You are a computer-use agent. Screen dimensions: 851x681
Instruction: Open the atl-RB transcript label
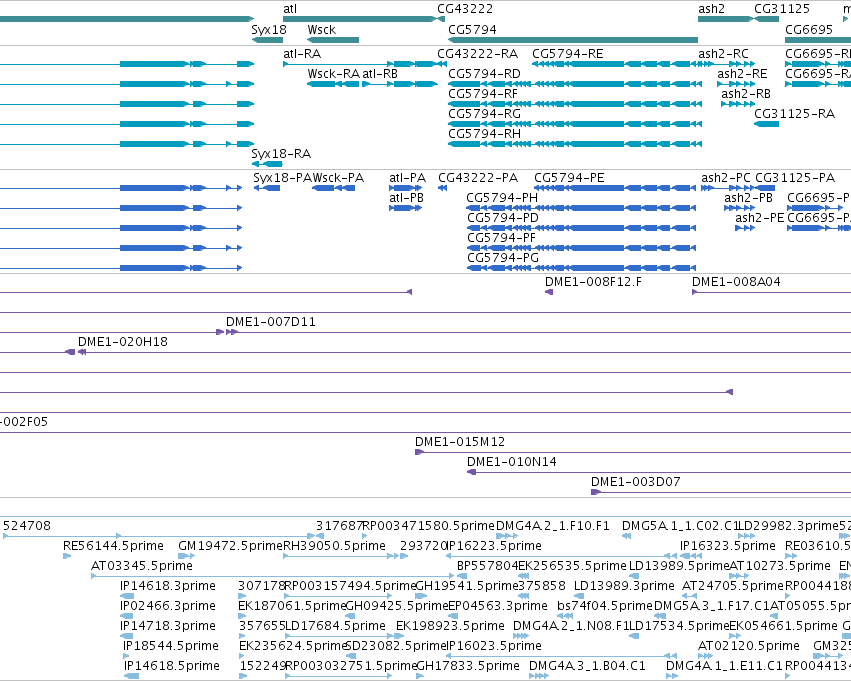(380, 74)
